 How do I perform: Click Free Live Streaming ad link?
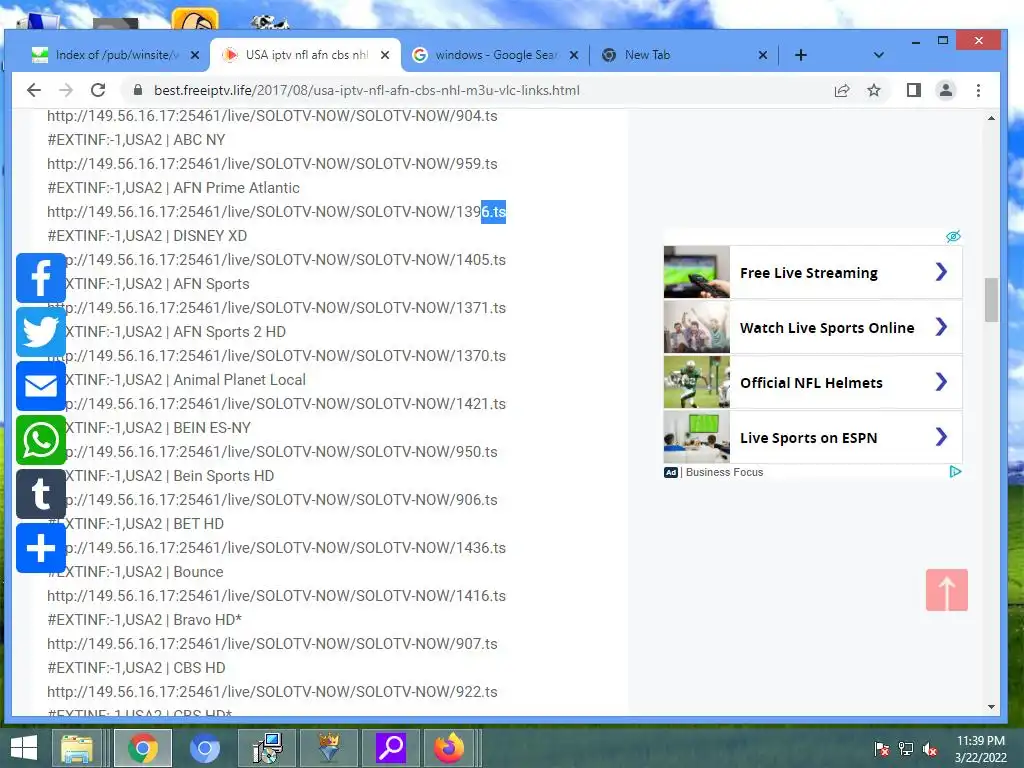808,273
